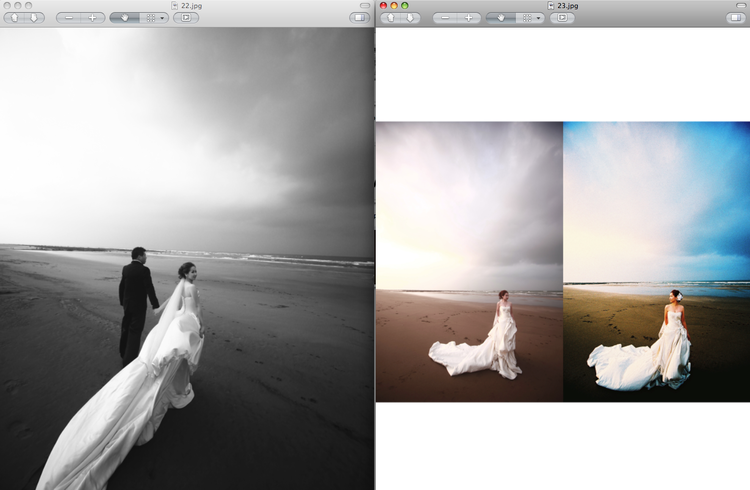The image size is (750, 490).
Task: Click the 22.jpg title proxy file icon
Action: [x=175, y=6]
